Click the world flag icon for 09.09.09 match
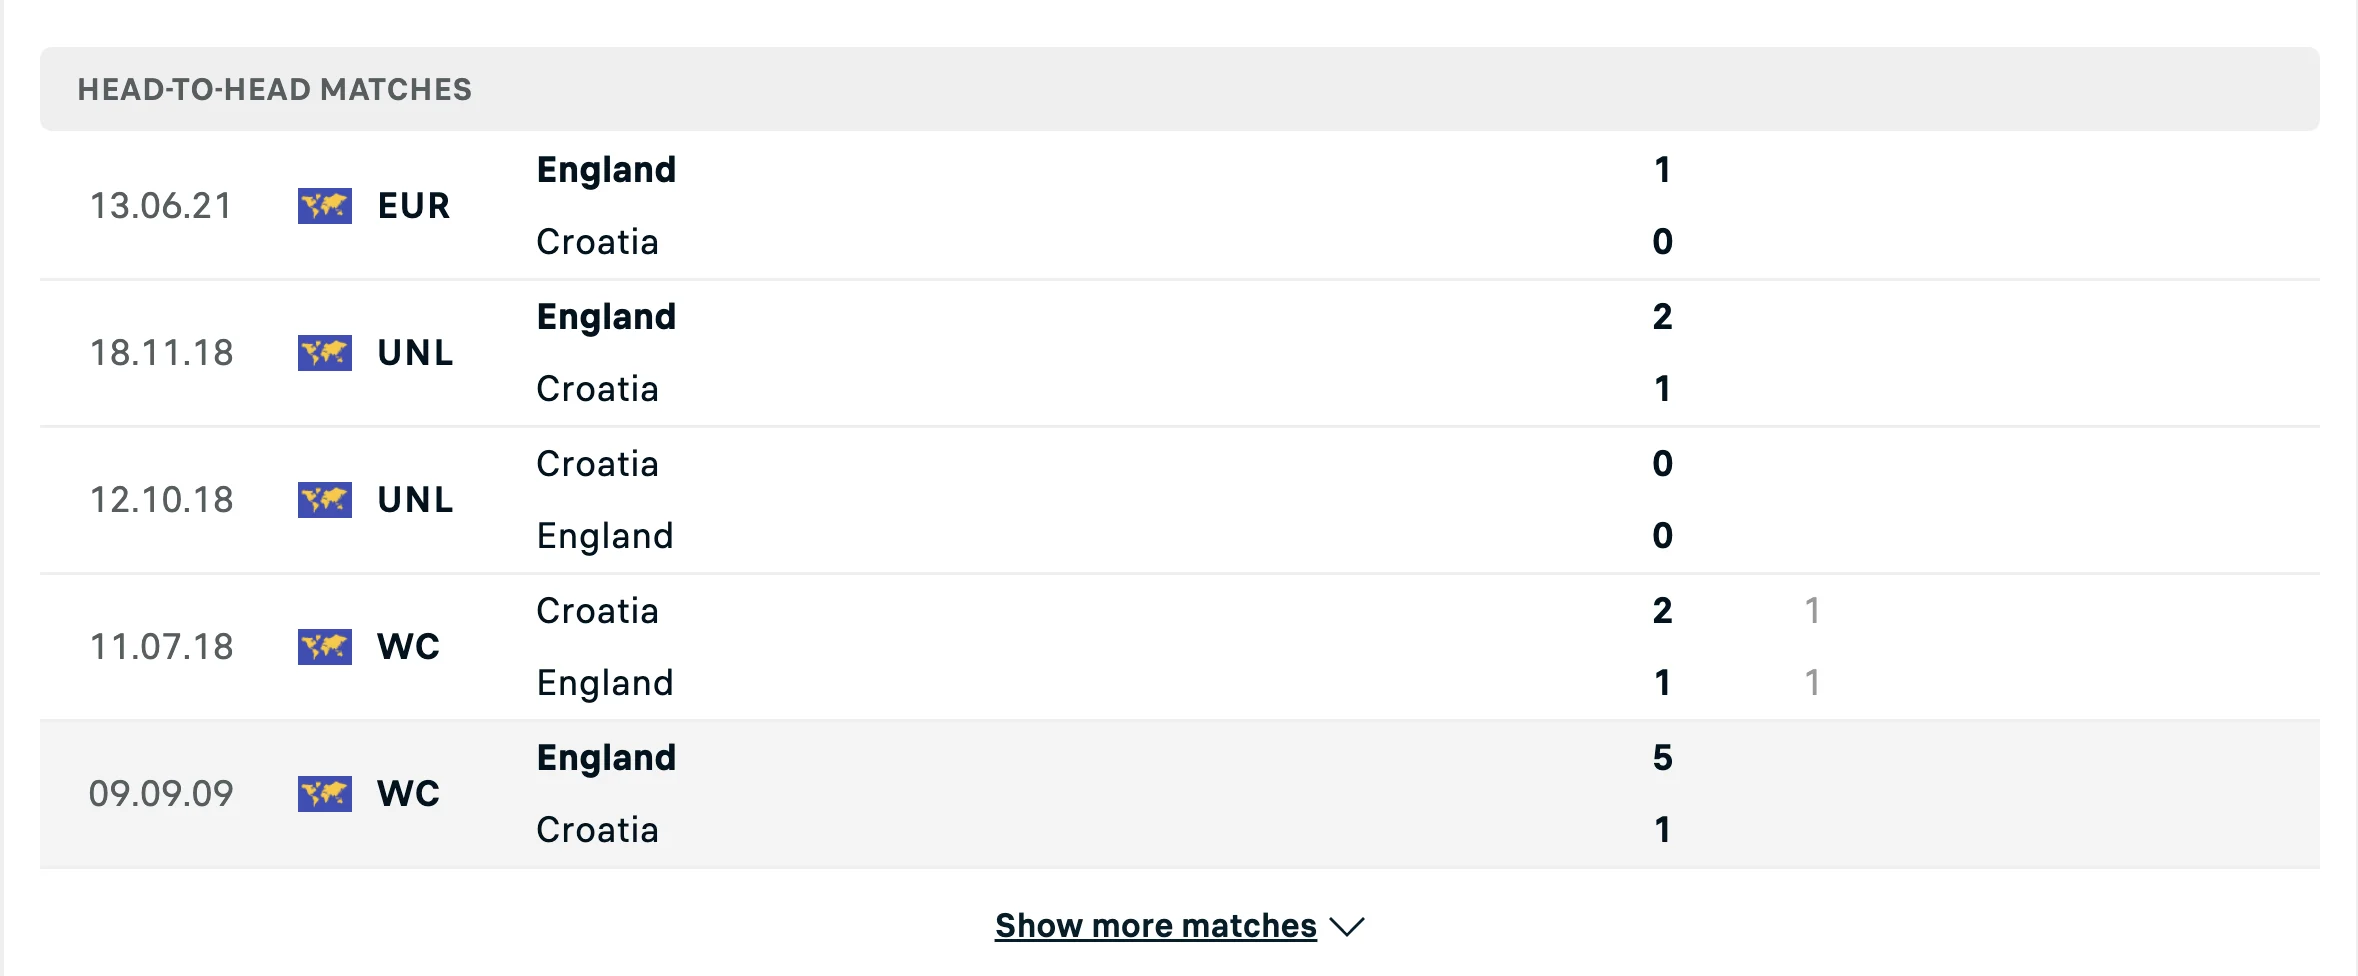The image size is (2358, 976). [324, 794]
